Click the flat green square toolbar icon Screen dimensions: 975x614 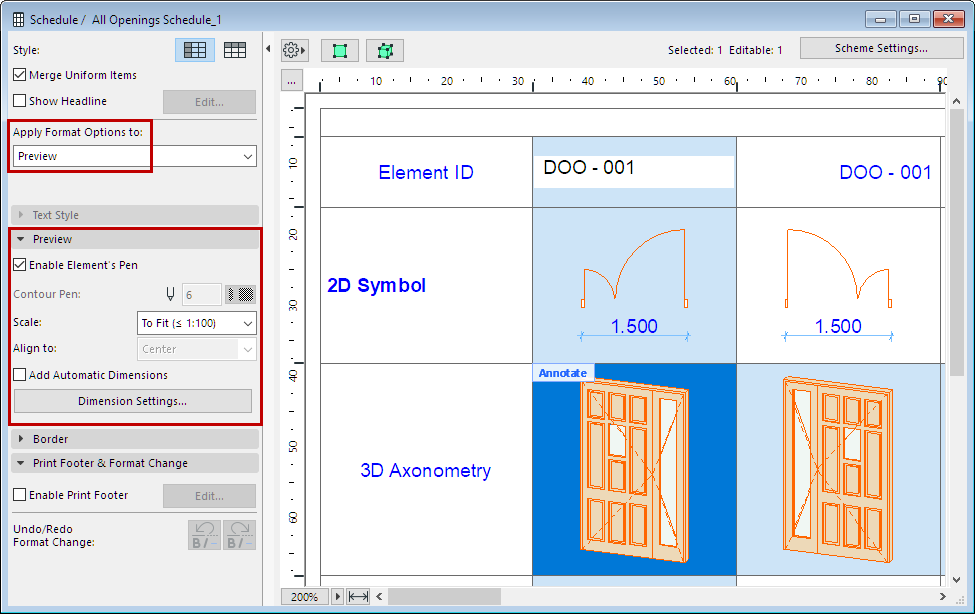pos(340,50)
